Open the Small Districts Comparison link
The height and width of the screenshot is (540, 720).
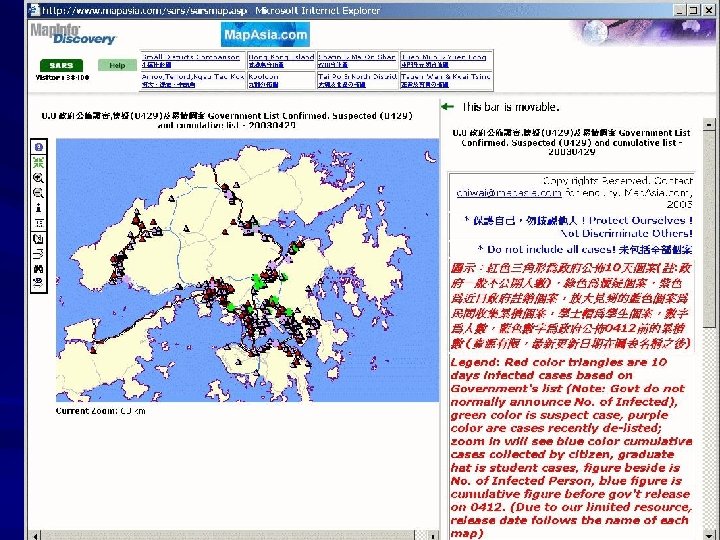[x=191, y=57]
